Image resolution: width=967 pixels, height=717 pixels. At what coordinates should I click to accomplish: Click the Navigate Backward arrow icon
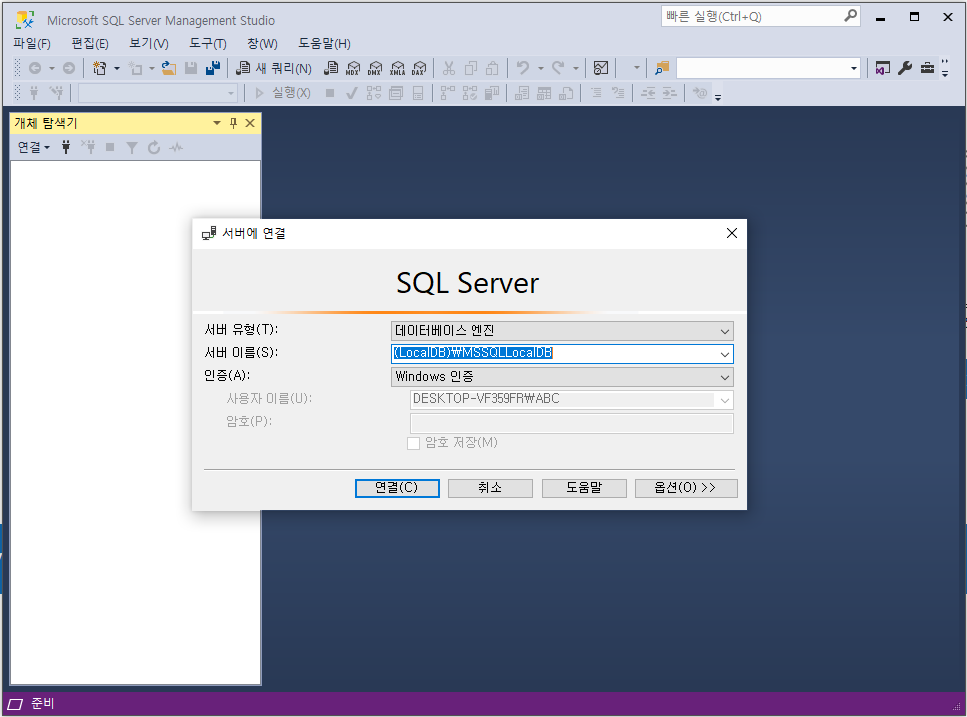(x=35, y=68)
